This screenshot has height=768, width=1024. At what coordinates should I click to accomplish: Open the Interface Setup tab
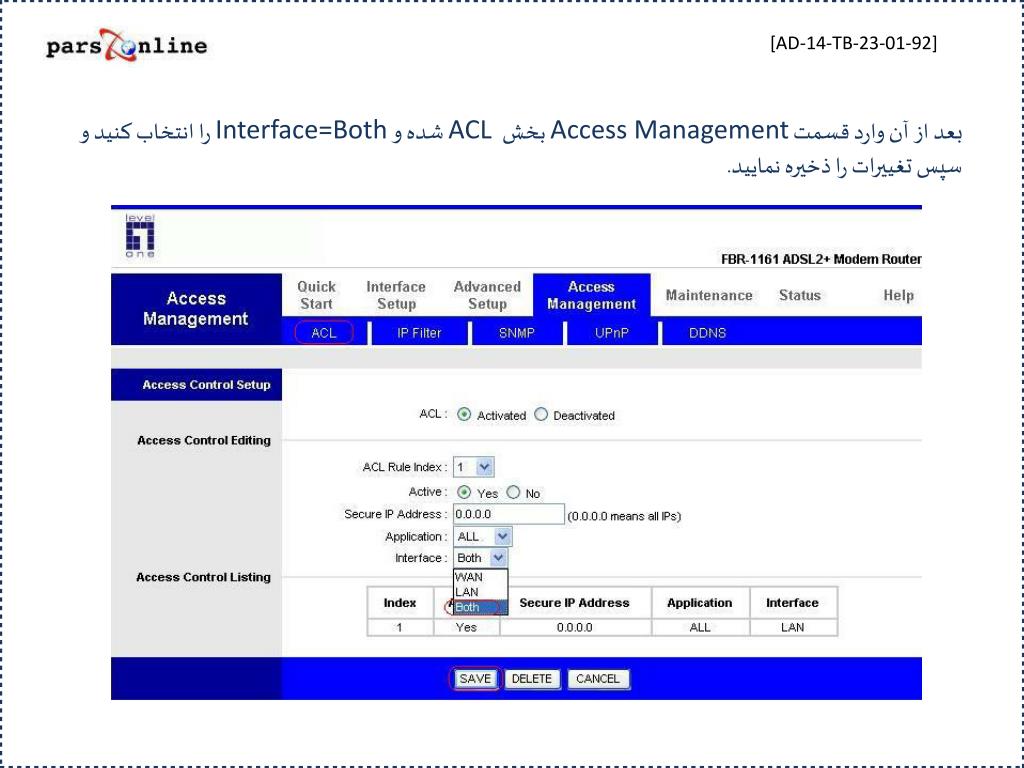[396, 295]
